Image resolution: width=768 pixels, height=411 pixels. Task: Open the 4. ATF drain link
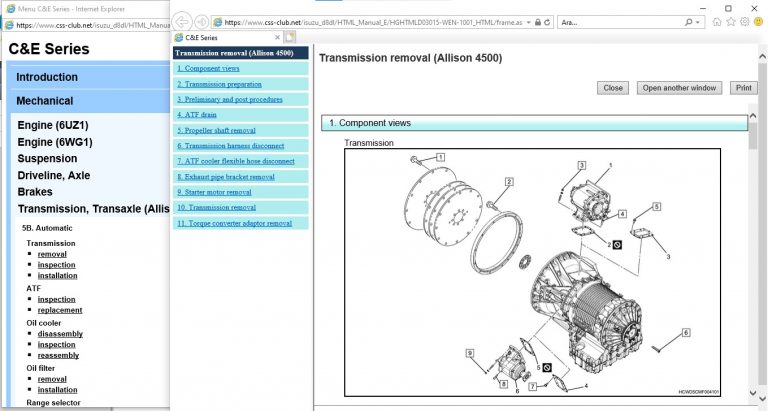[x=202, y=114]
